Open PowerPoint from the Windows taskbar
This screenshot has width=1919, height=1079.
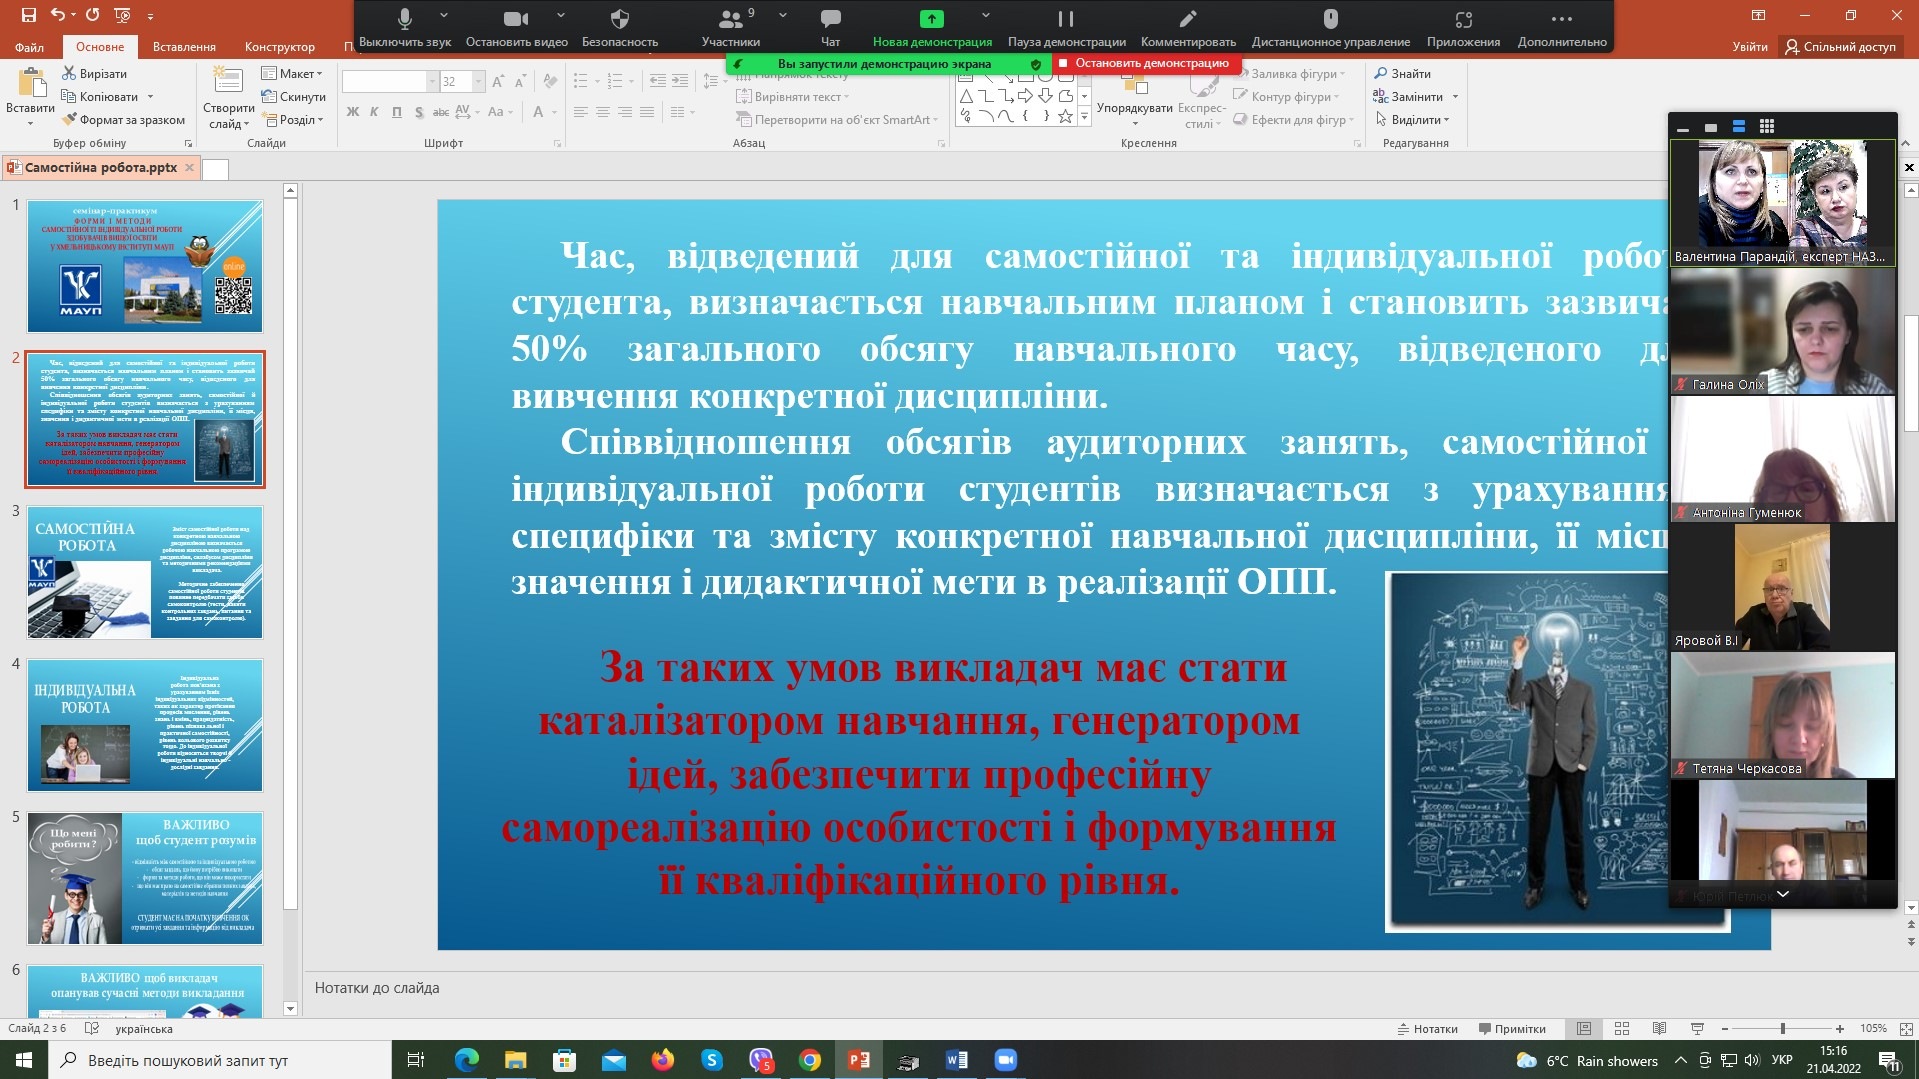click(x=859, y=1060)
